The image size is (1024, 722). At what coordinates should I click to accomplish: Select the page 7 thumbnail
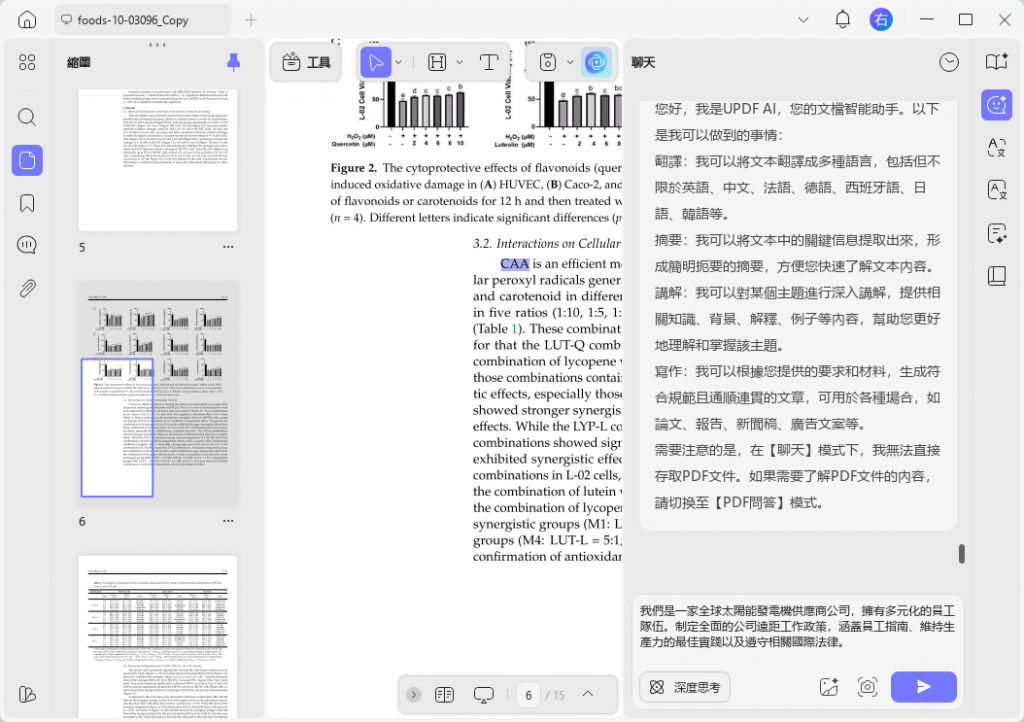[x=158, y=637]
